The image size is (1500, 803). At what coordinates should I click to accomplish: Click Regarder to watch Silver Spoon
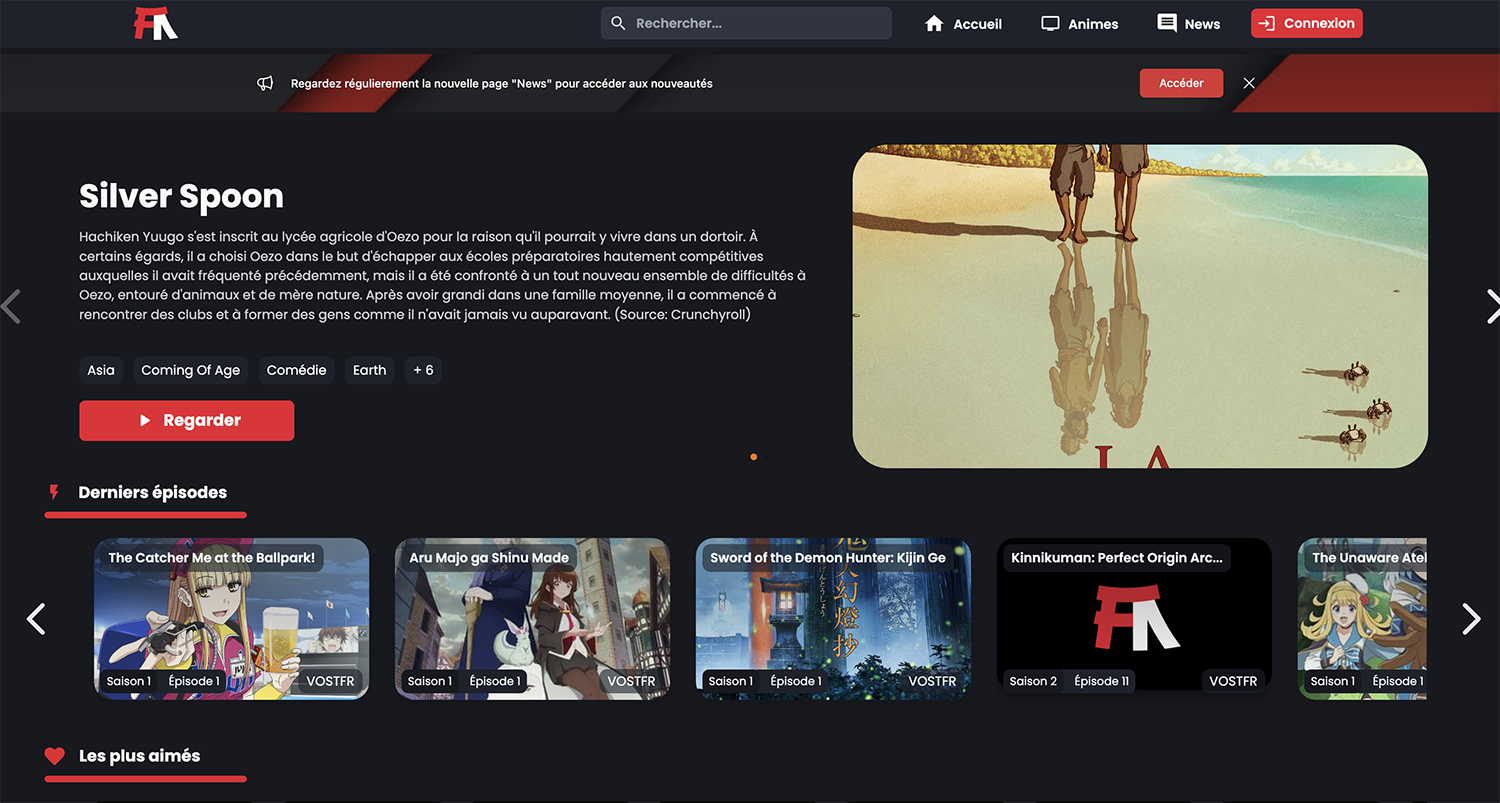pos(187,421)
